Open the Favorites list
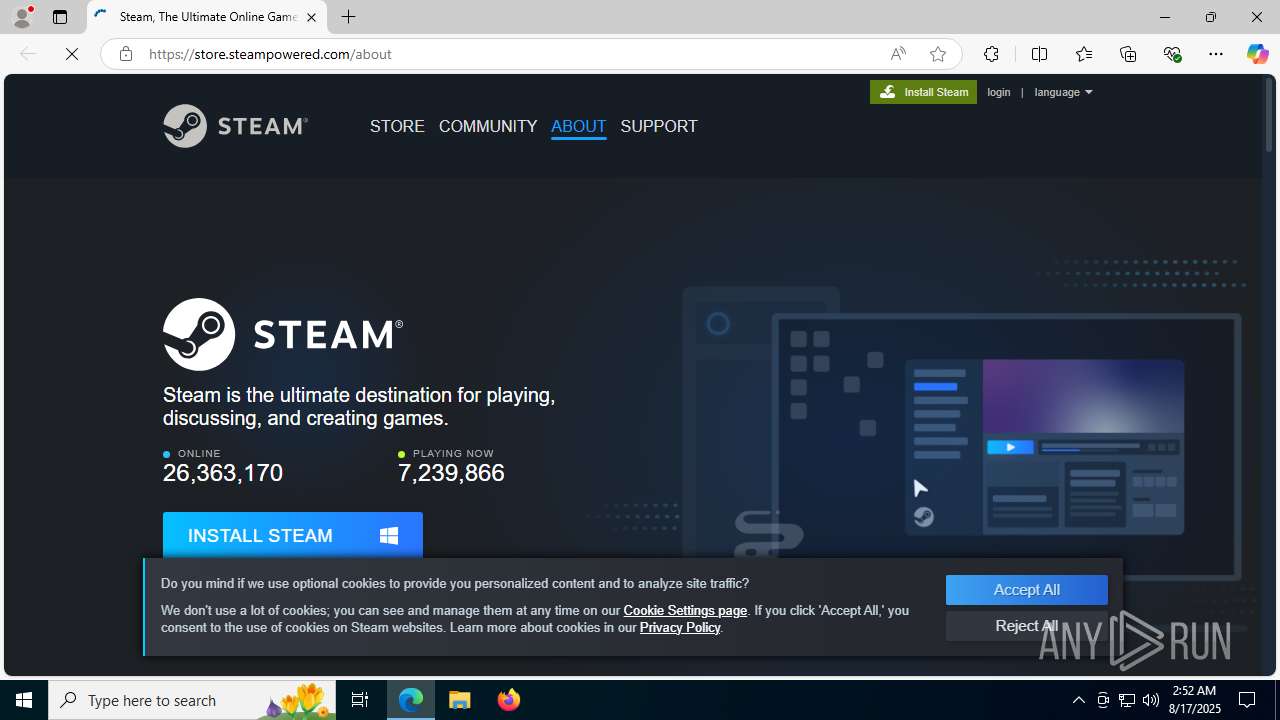Screen dimensions: 1280x720 tap(1084, 54)
